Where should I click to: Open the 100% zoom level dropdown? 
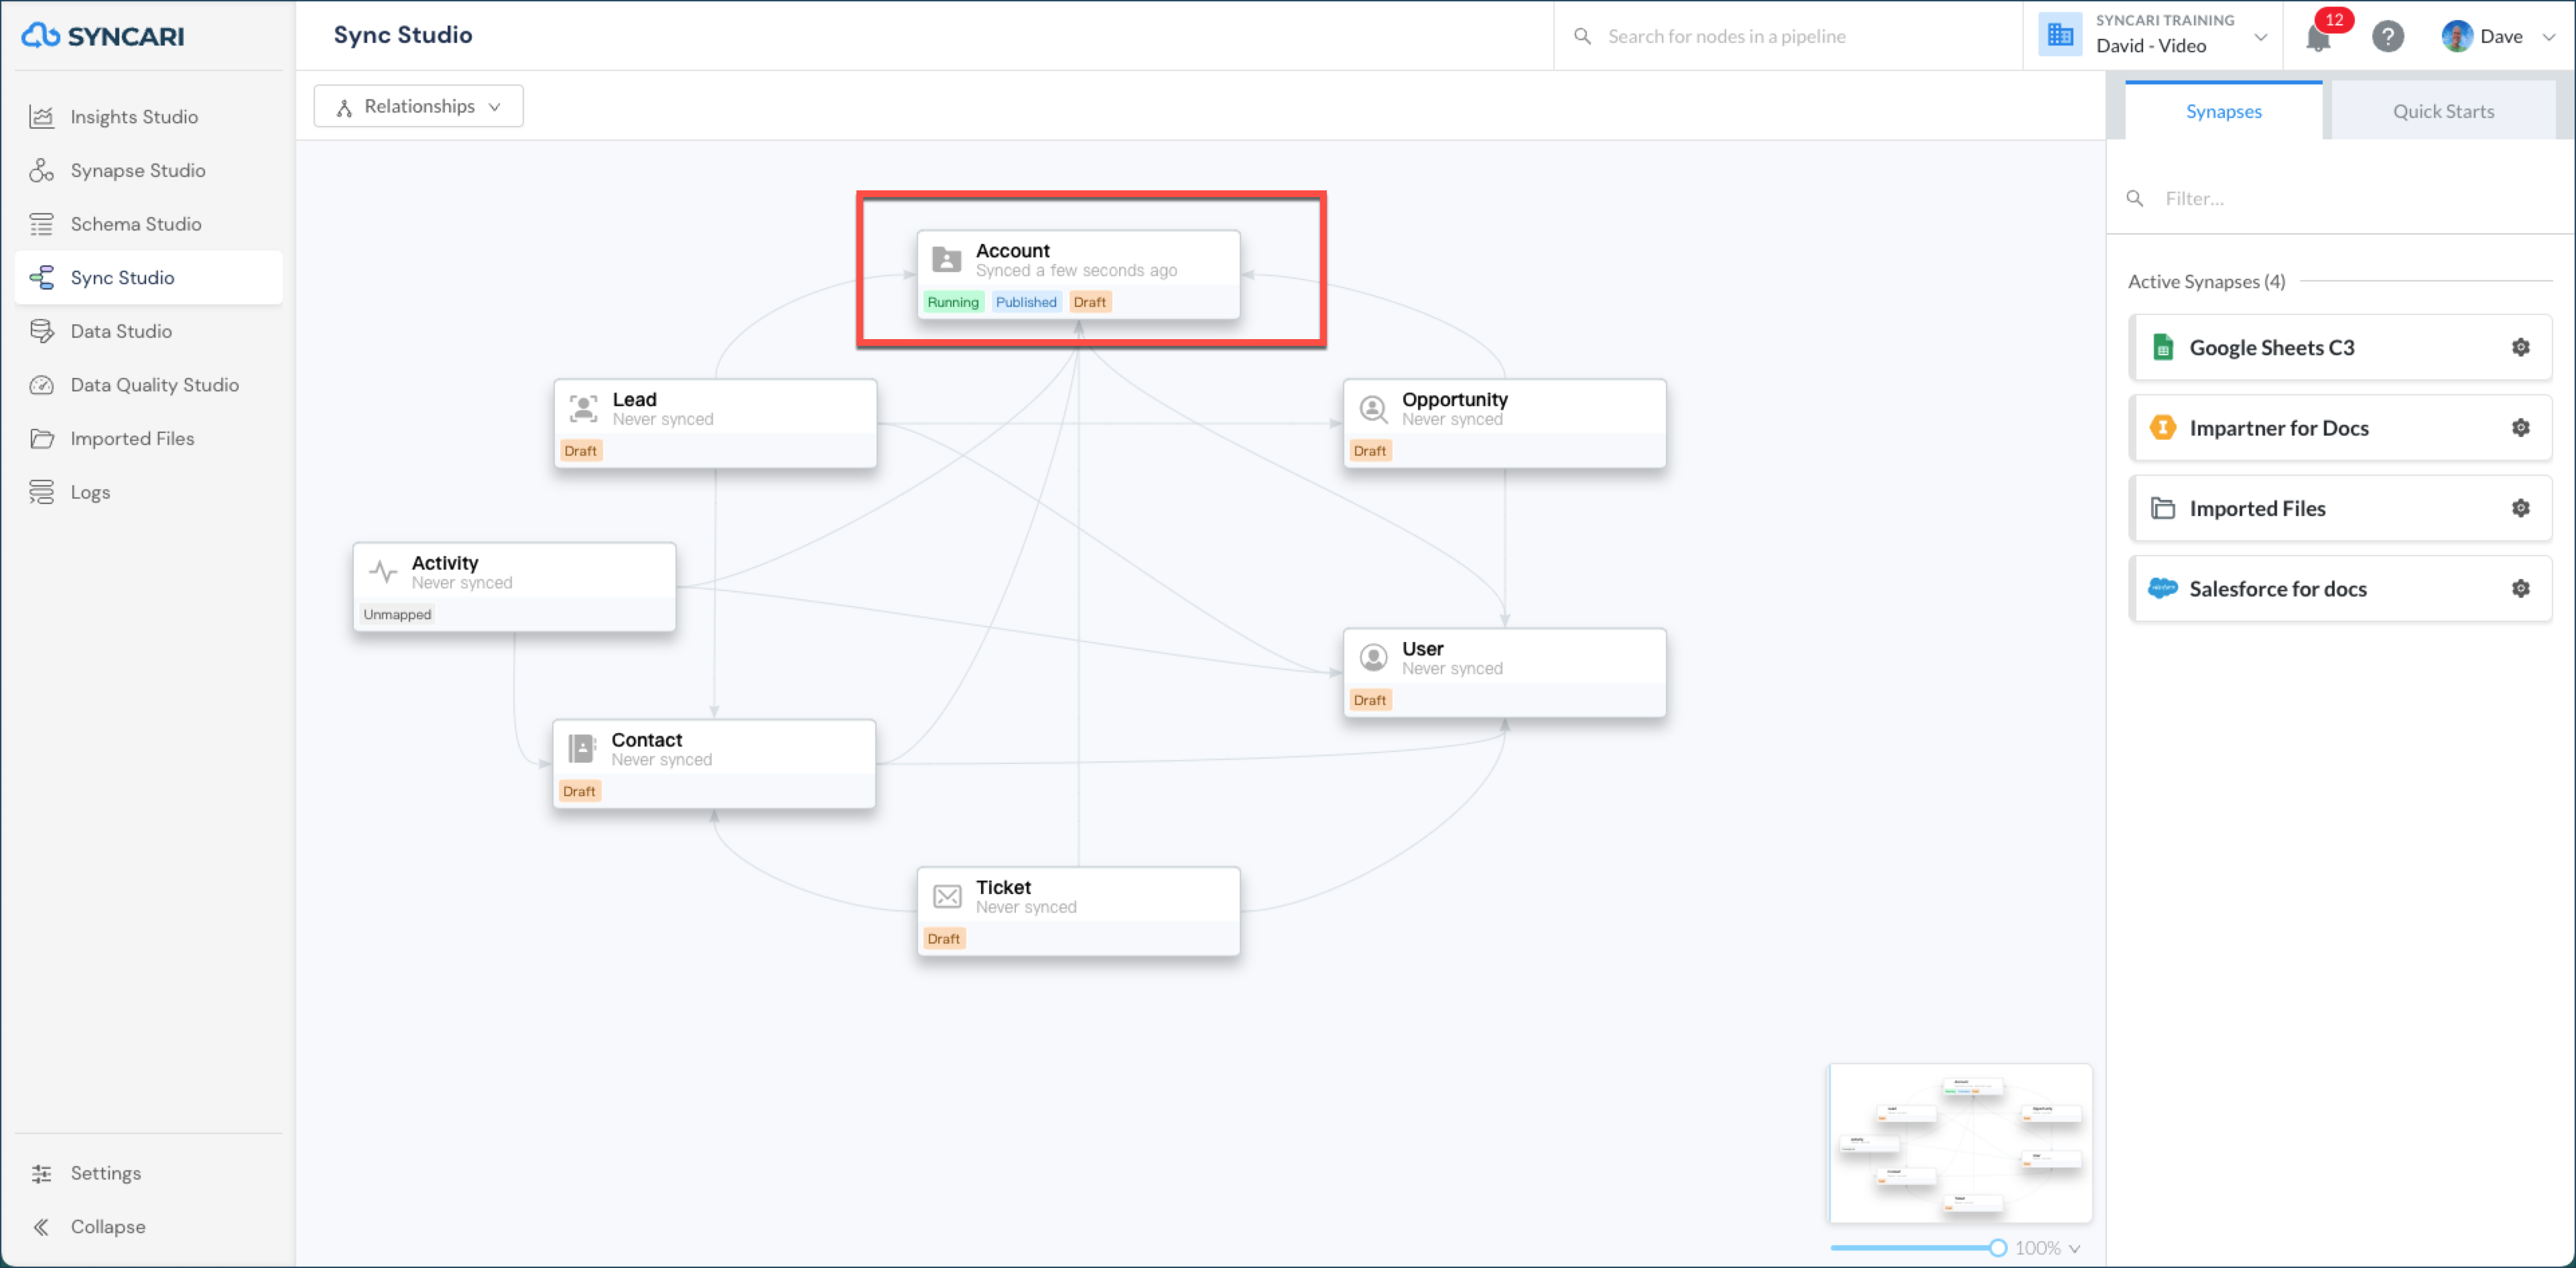click(x=2047, y=1248)
